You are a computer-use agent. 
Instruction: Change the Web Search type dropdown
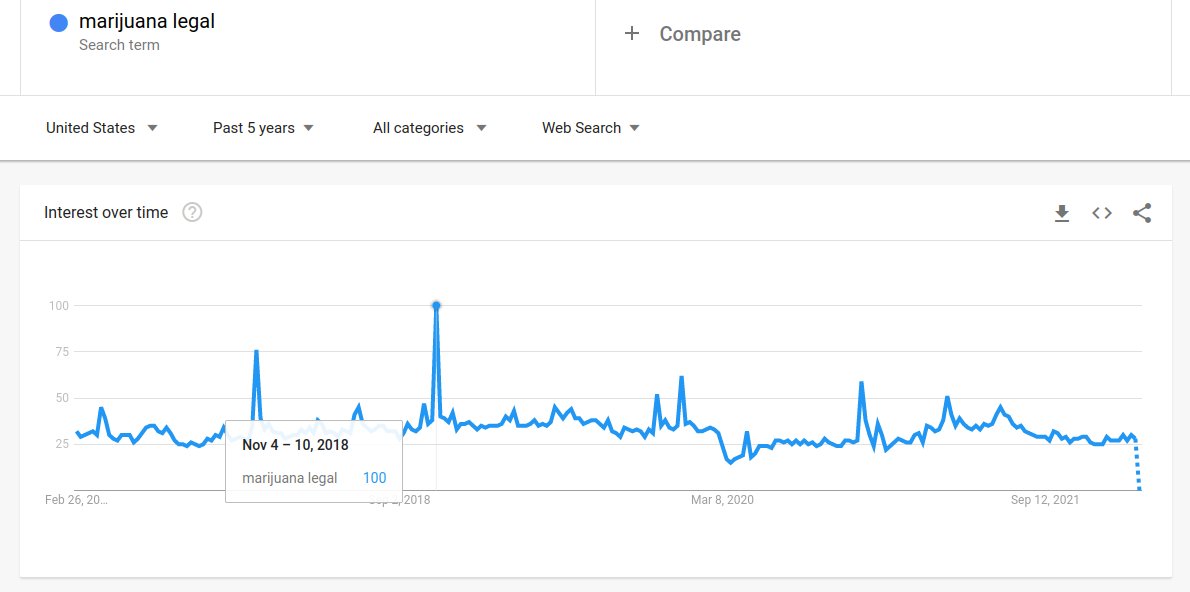[590, 128]
